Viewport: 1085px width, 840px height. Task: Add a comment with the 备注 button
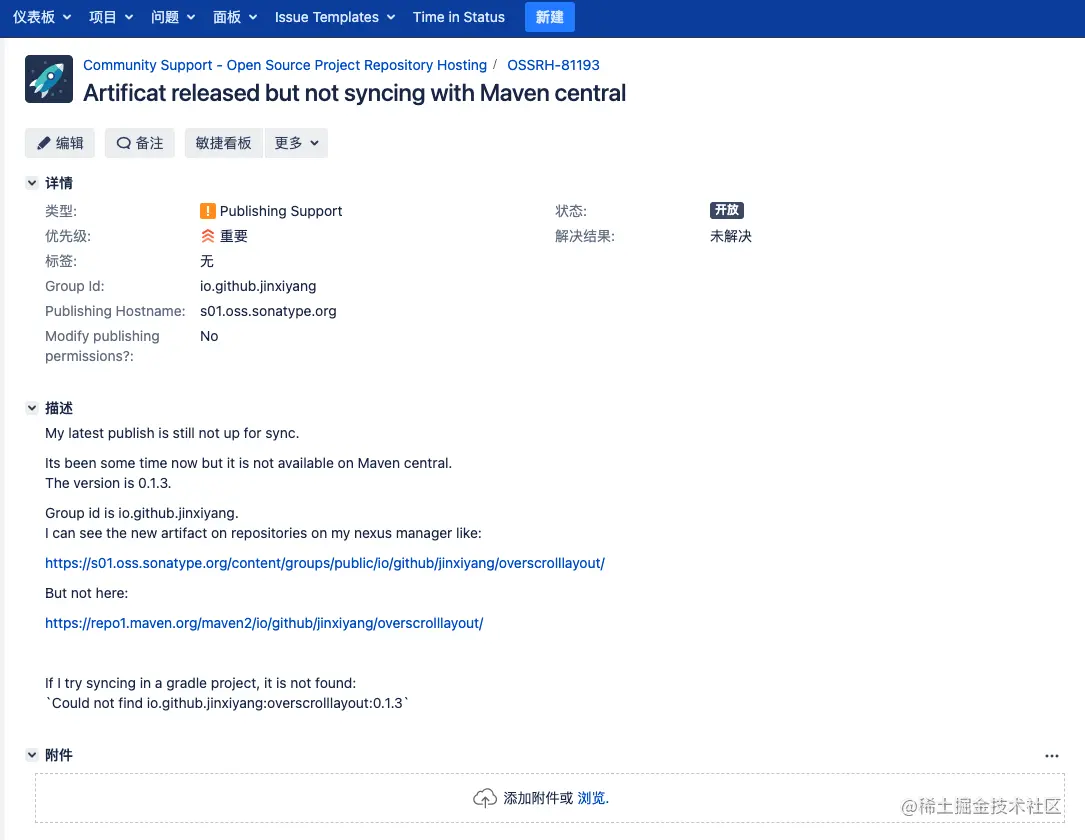(x=140, y=143)
